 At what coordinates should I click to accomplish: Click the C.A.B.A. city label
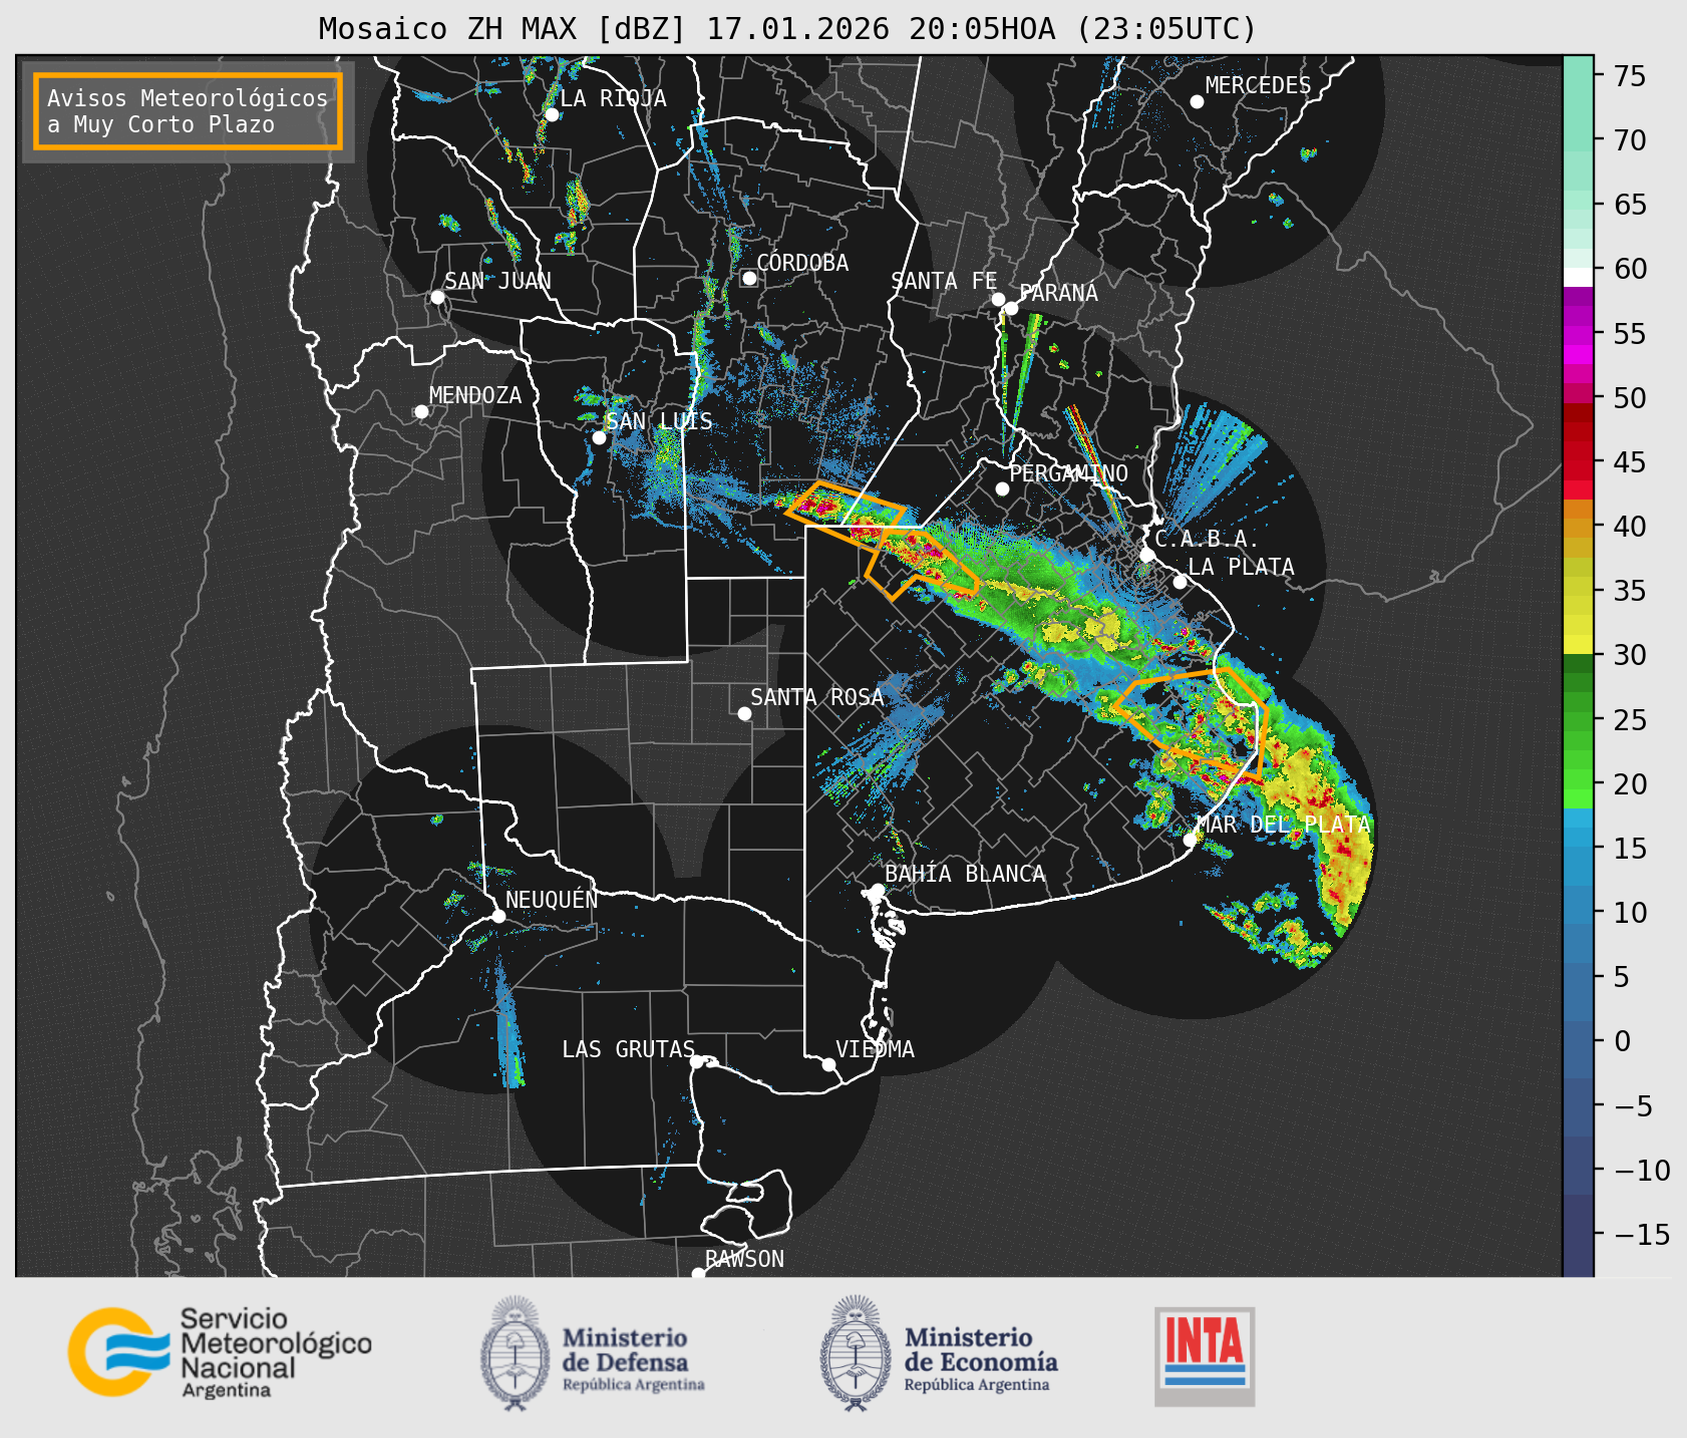click(1207, 539)
